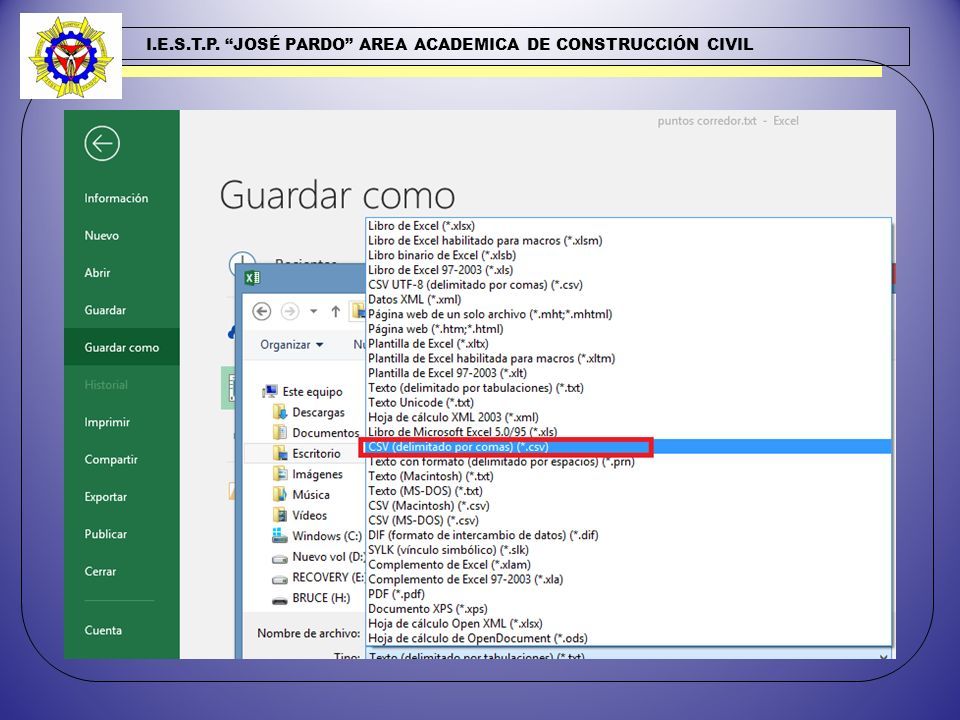Viewport: 960px width, 720px height.
Task: Click the Documentos folder icon
Action: click(x=280, y=432)
